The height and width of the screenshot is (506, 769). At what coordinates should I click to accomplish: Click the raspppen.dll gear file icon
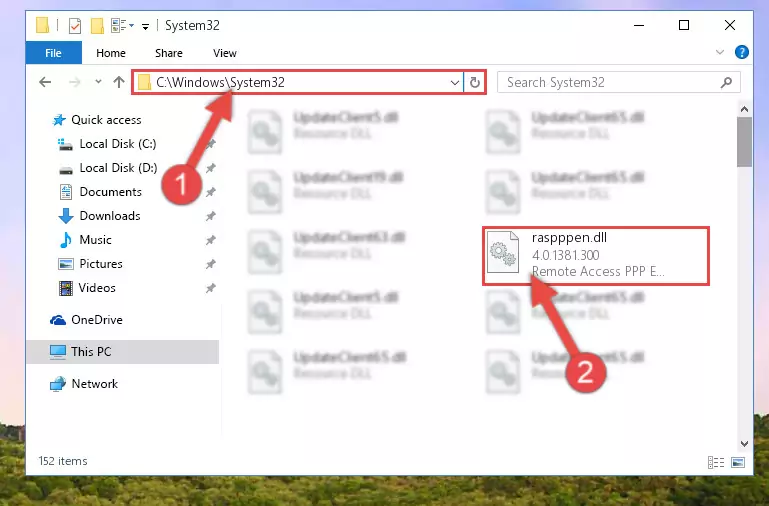click(x=503, y=252)
